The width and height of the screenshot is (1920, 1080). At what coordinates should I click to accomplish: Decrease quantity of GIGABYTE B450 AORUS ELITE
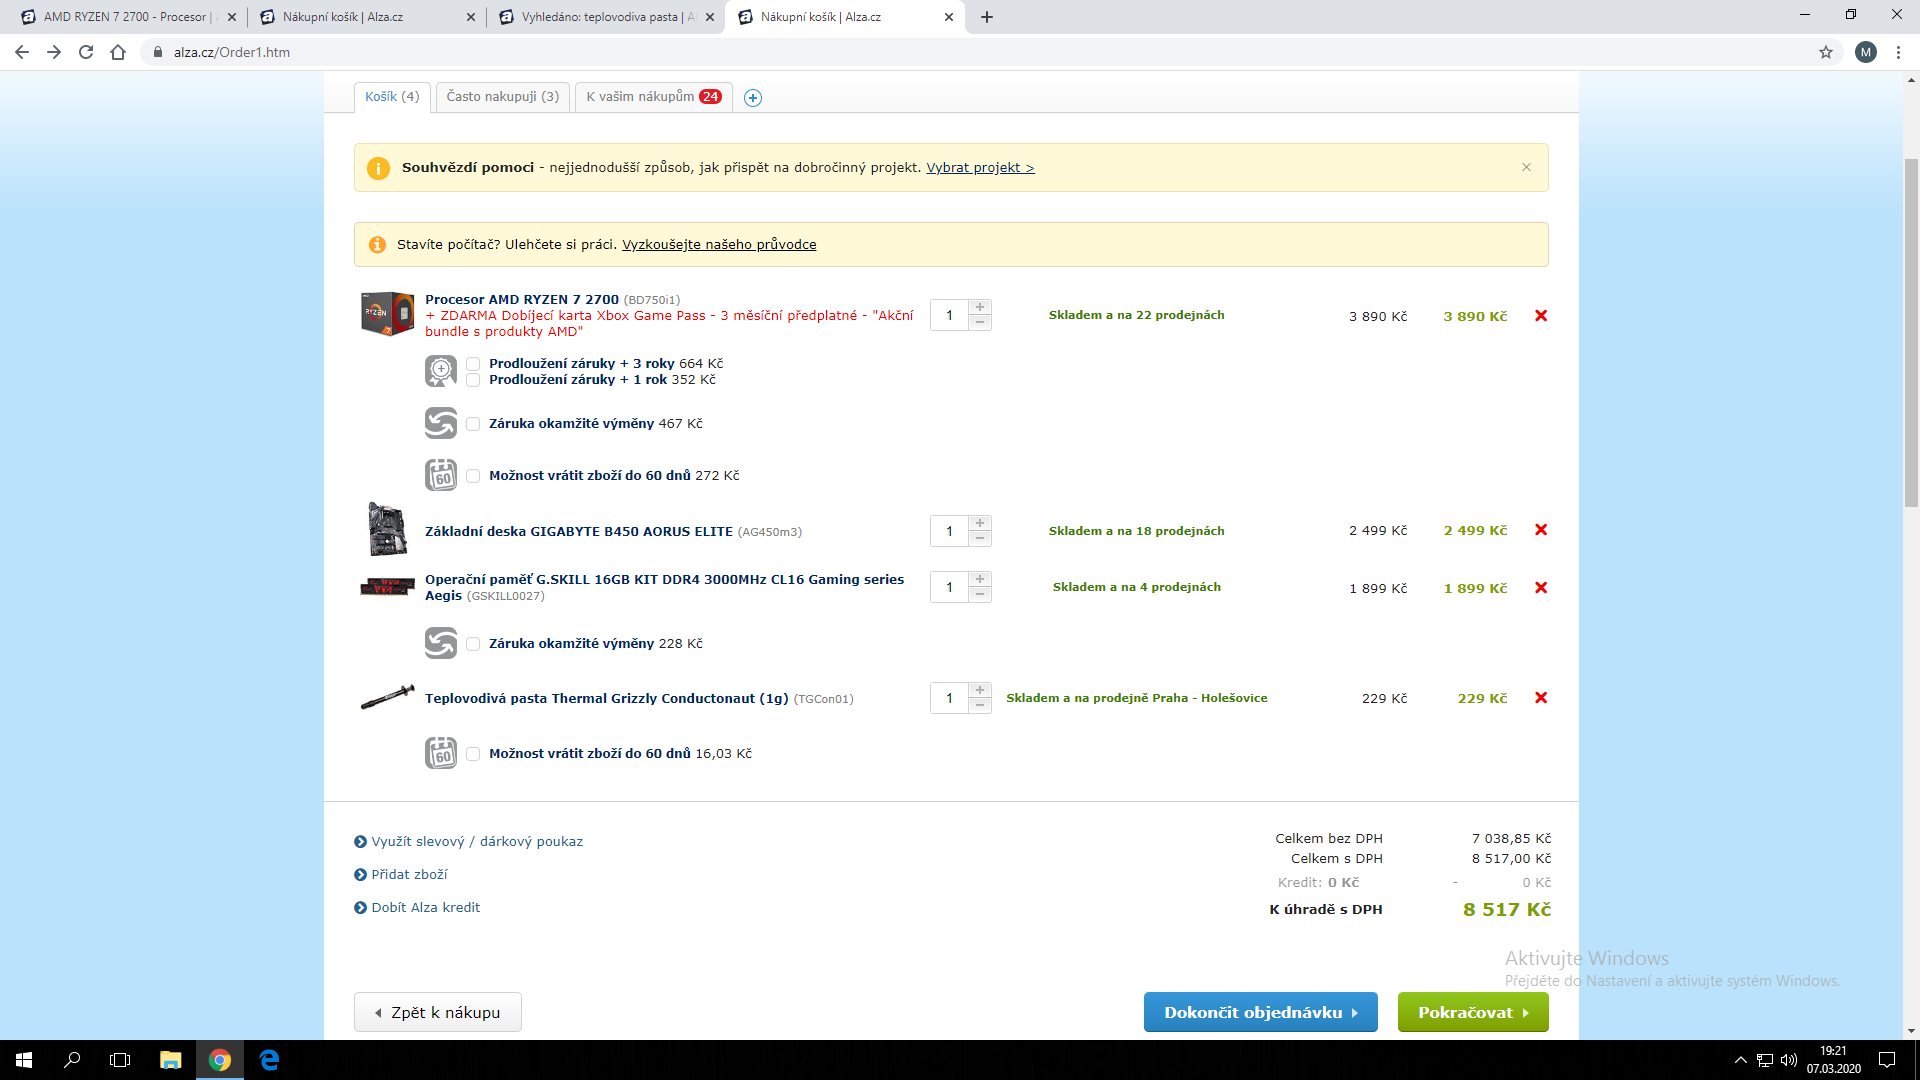980,538
